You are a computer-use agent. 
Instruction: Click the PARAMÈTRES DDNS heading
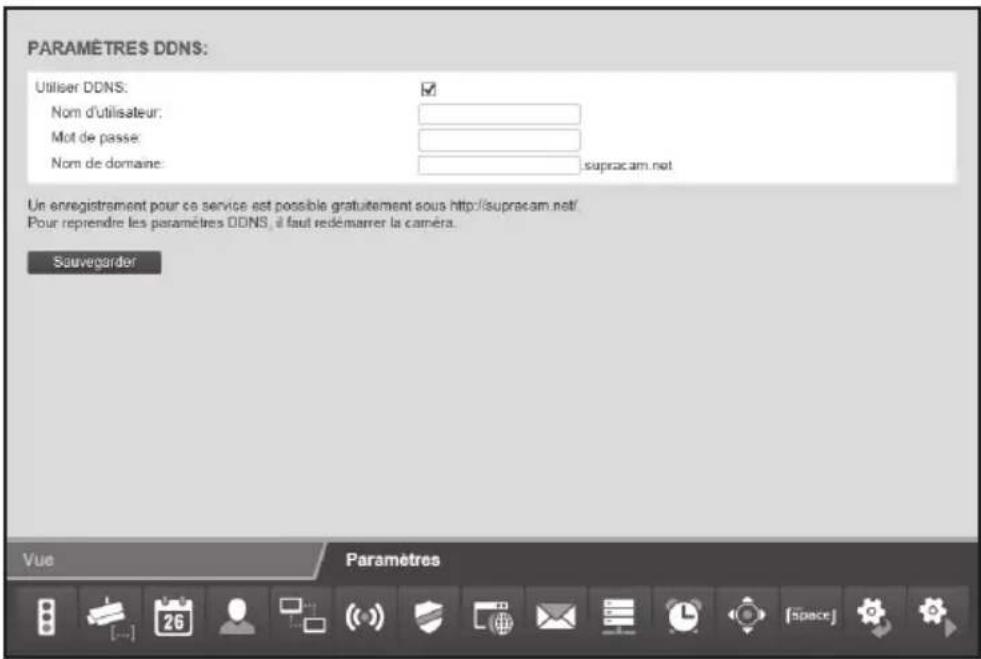tap(118, 48)
